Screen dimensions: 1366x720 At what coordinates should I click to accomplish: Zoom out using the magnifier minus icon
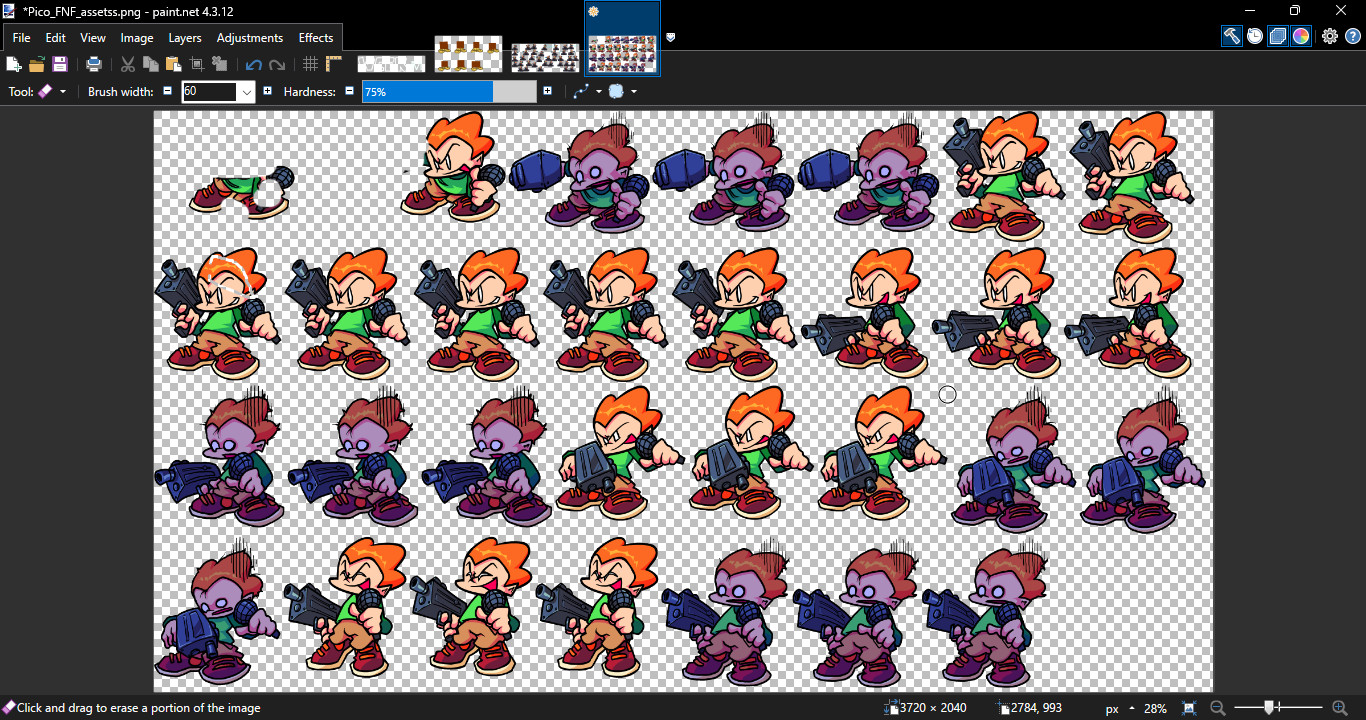point(1218,708)
